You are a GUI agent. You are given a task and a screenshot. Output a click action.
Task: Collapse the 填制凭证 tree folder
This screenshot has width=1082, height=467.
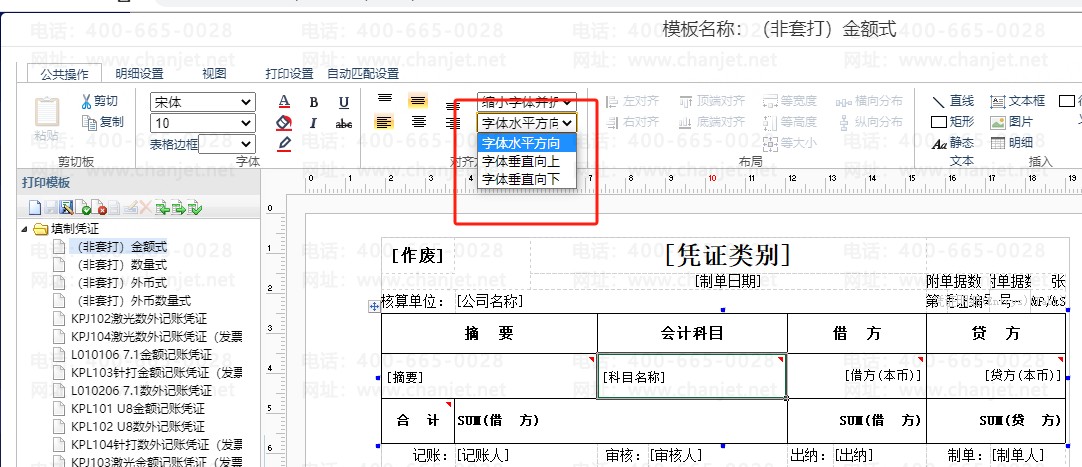tap(25, 229)
